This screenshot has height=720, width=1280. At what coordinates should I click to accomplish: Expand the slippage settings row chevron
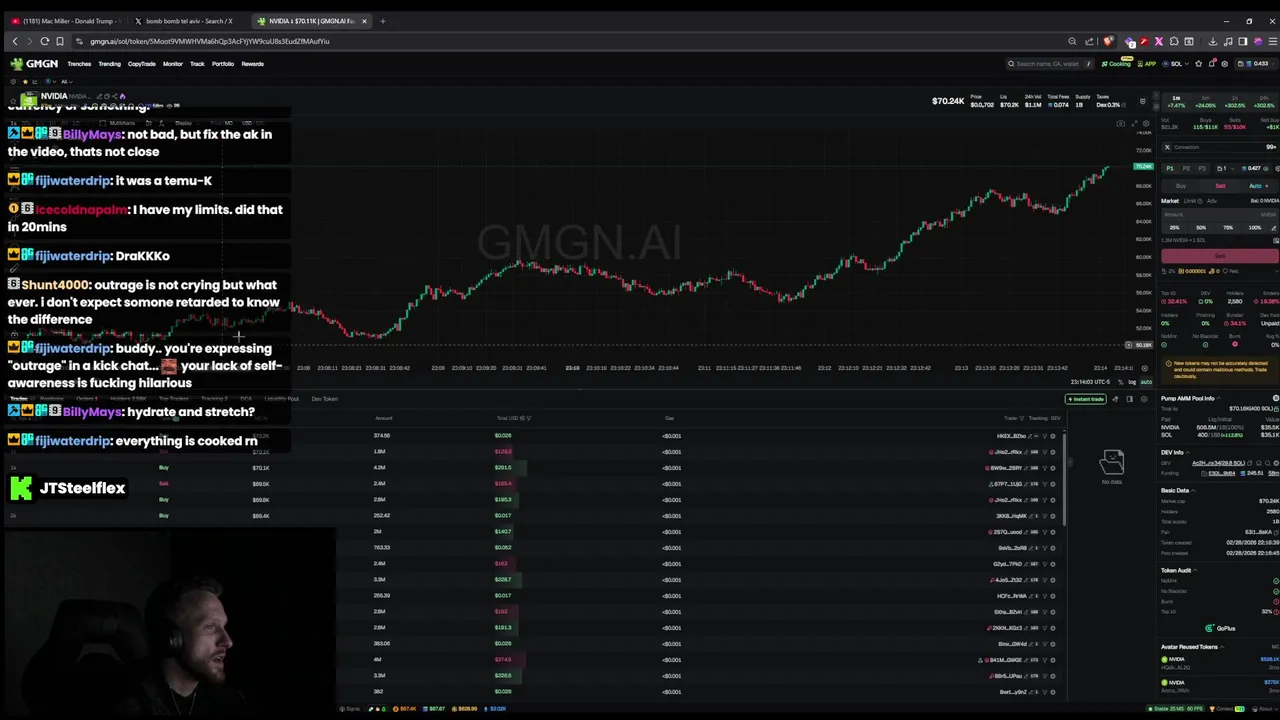click(x=1276, y=271)
